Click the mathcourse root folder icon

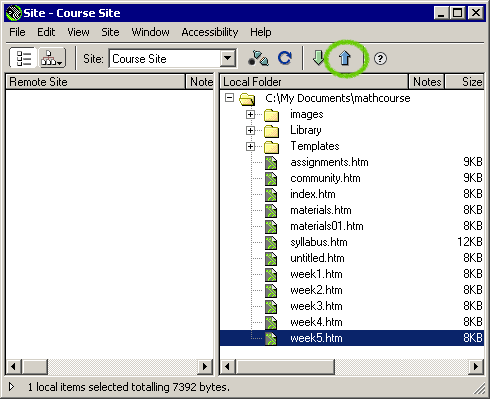pos(247,99)
